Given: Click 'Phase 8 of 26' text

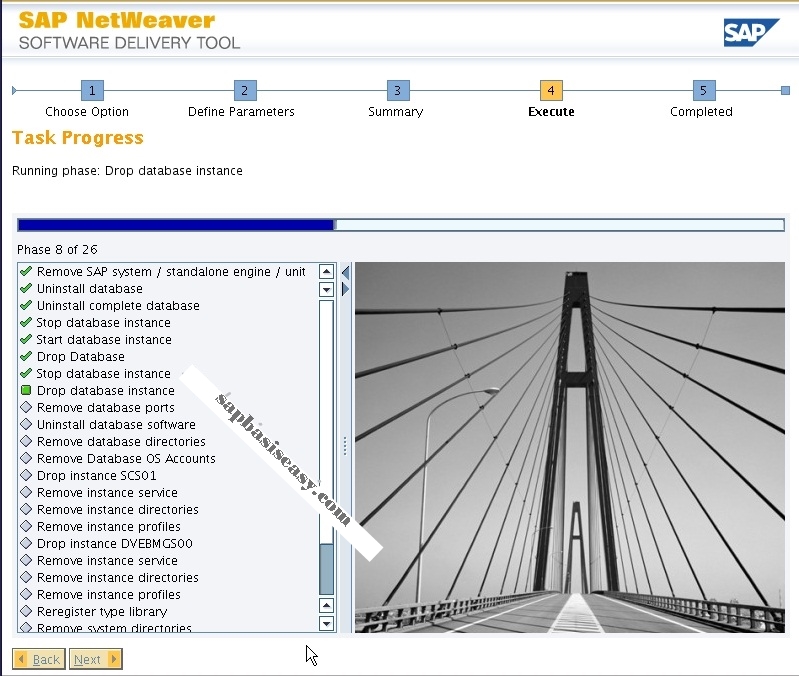Looking at the screenshot, I should [57, 249].
